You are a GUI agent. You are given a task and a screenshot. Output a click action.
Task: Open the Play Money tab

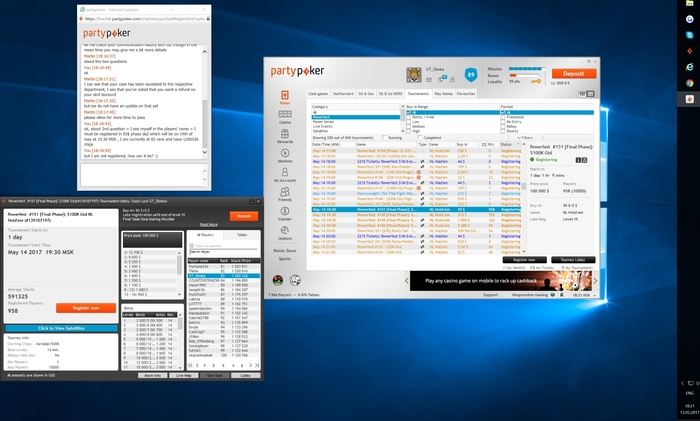443,94
